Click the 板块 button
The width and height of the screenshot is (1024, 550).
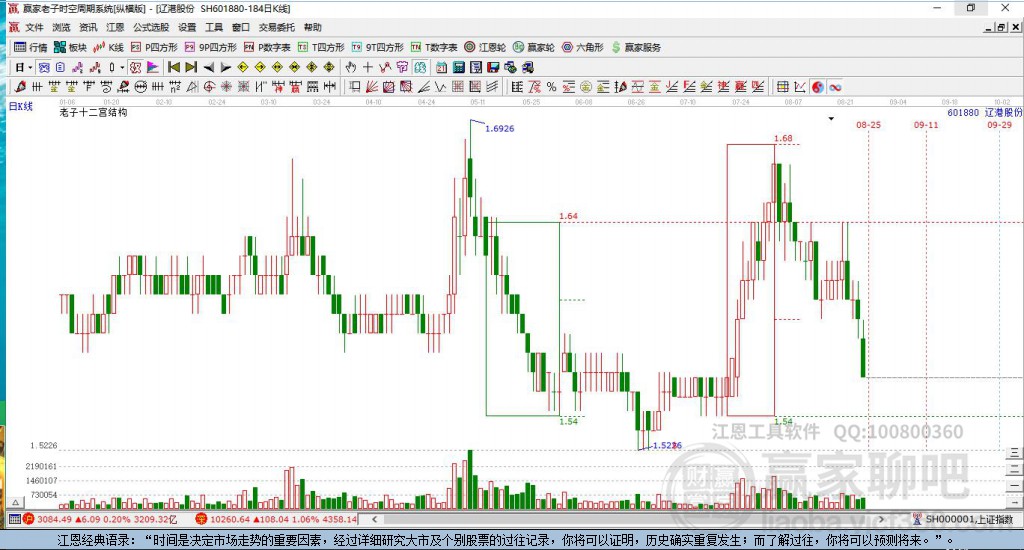pos(71,47)
